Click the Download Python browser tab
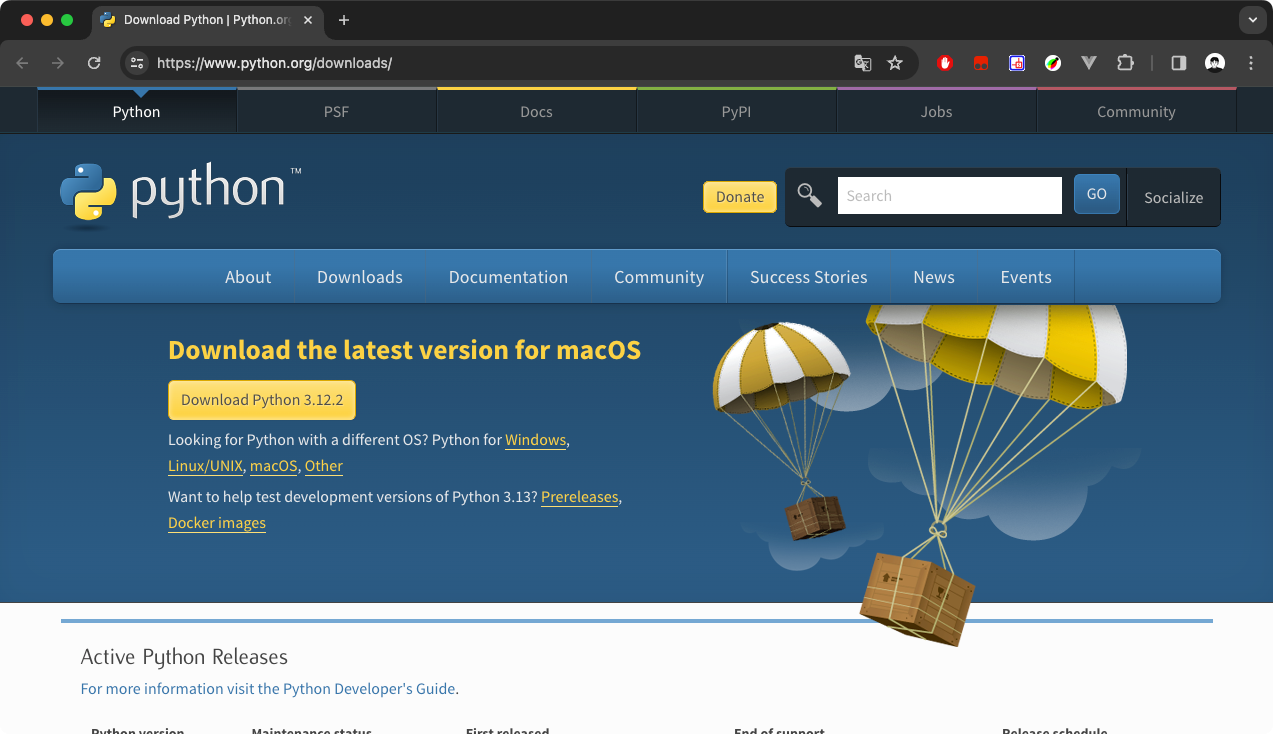 pyautogui.click(x=208, y=20)
